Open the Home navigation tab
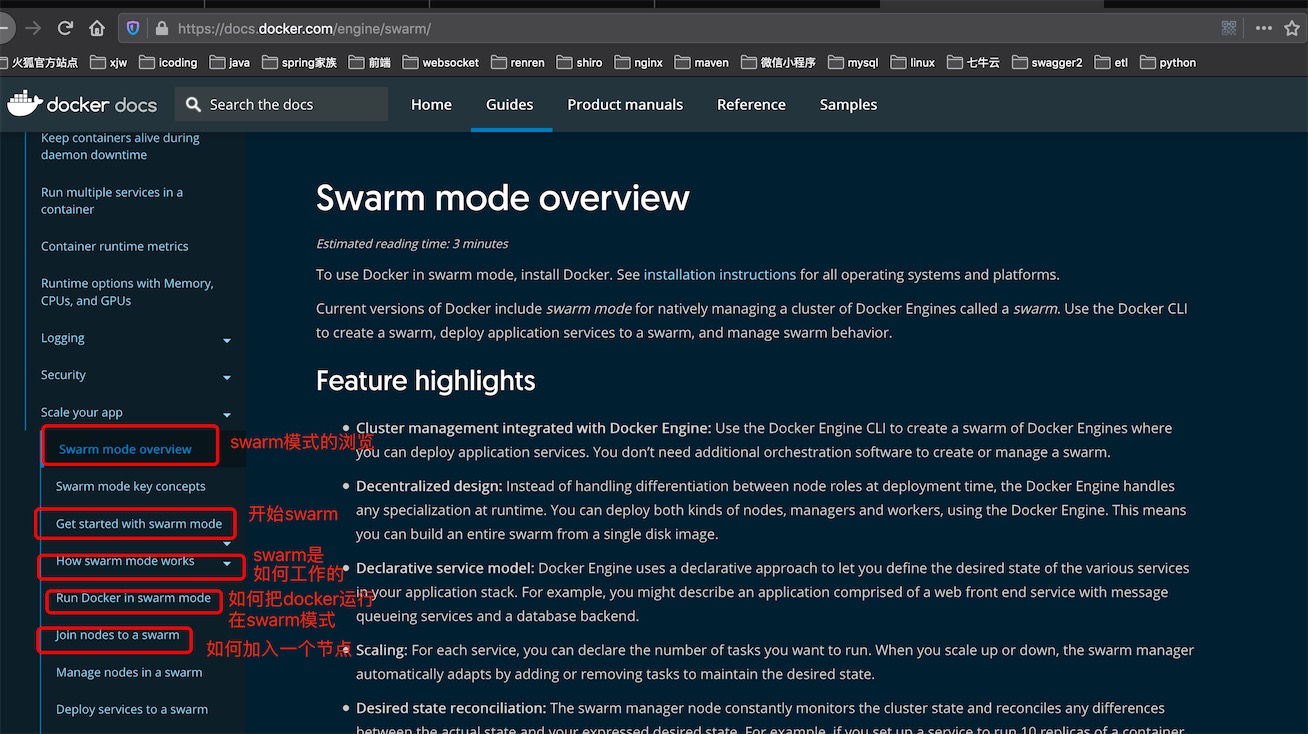This screenshot has height=734, width=1308. 431,104
